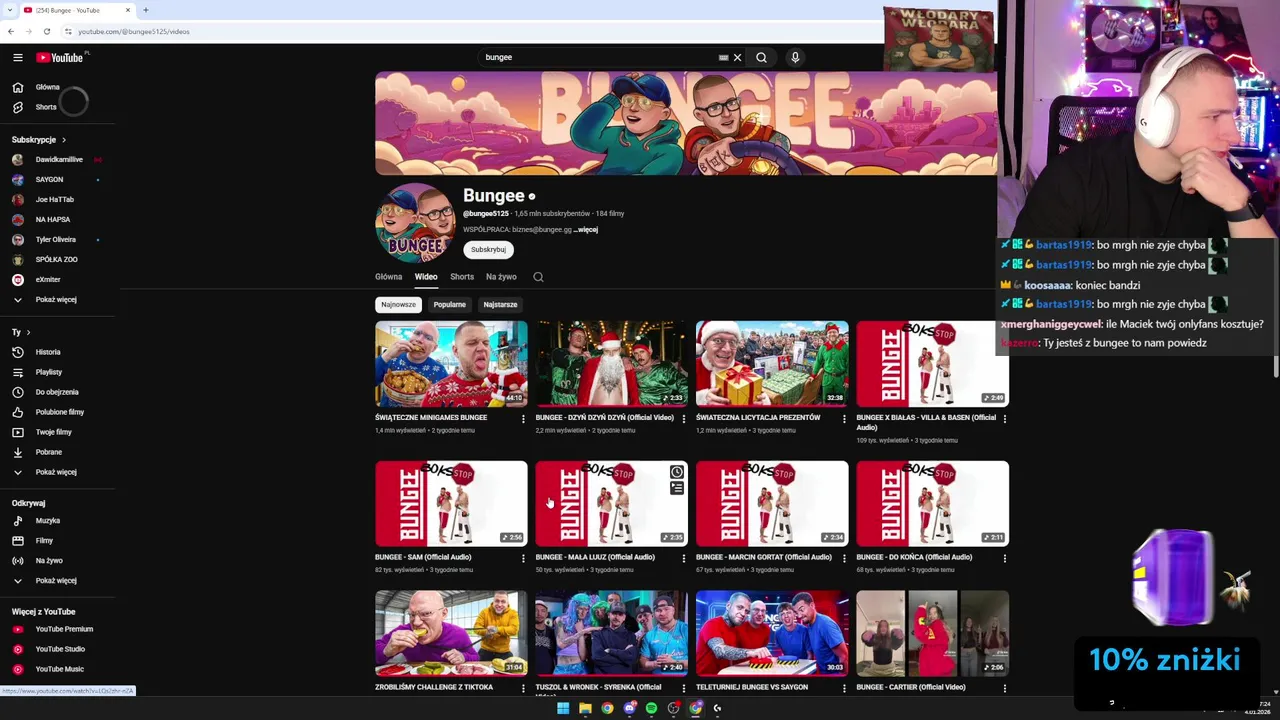Select the Popularne filter chip

click(449, 305)
